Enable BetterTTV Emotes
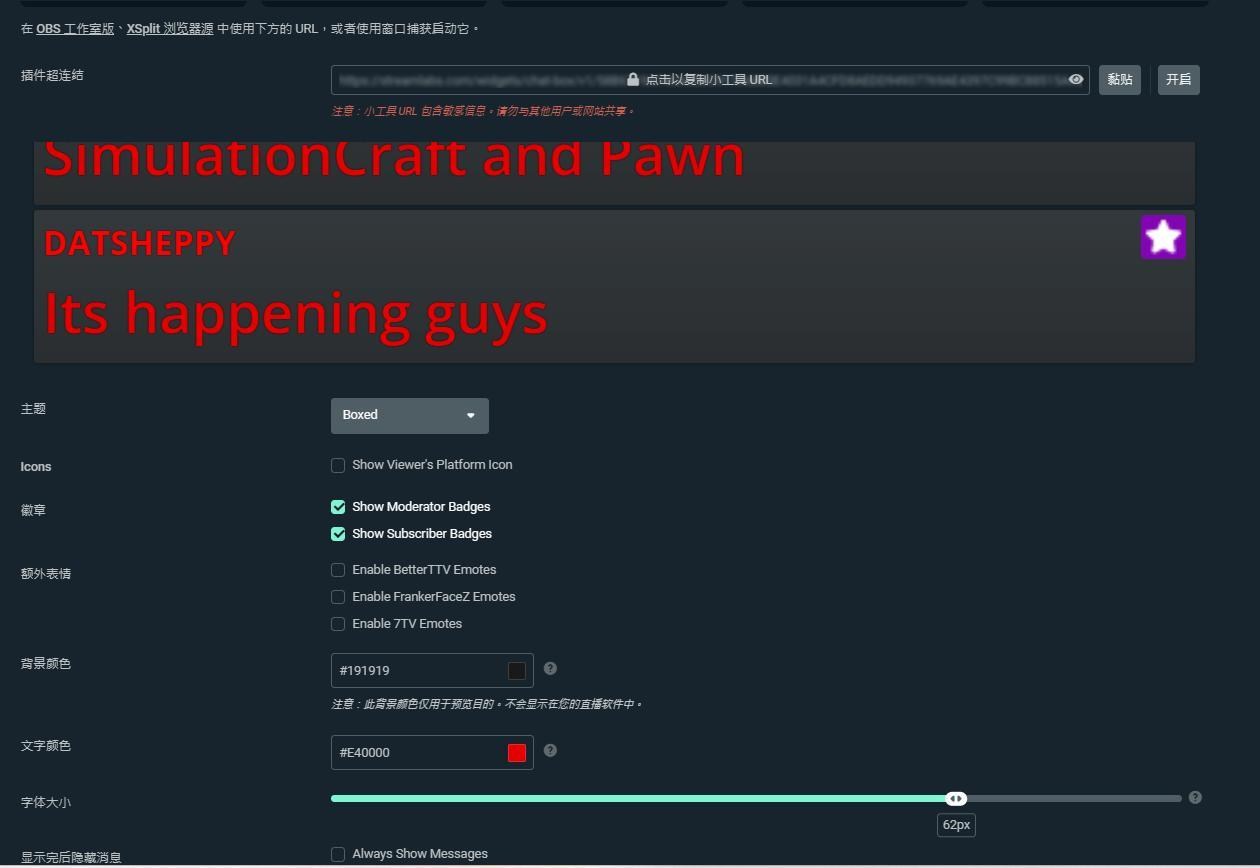Screen dimensions: 1260x868 pos(338,570)
